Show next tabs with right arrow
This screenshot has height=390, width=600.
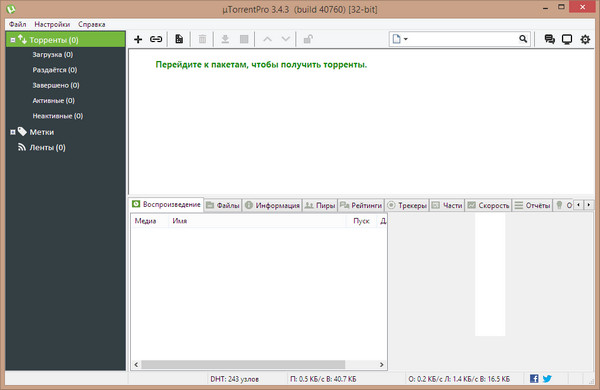(589, 205)
